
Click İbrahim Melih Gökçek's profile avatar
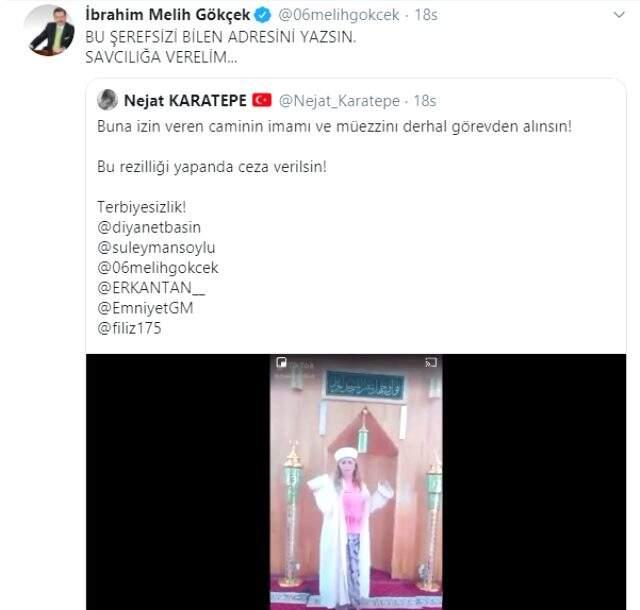[x=51, y=29]
